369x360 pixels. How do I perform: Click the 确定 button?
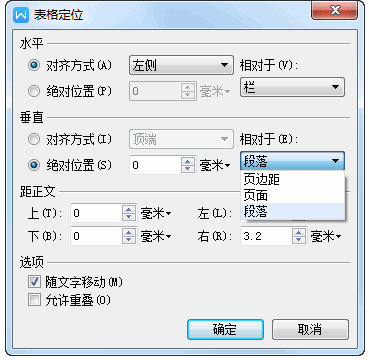(225, 330)
